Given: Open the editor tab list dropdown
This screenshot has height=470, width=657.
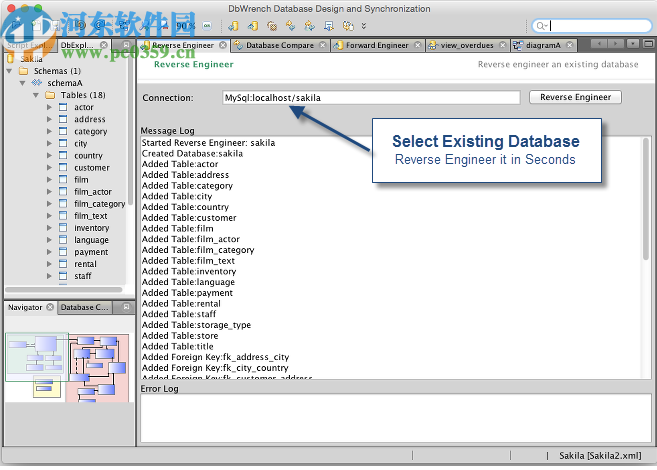Looking at the screenshot, I should (633, 44).
